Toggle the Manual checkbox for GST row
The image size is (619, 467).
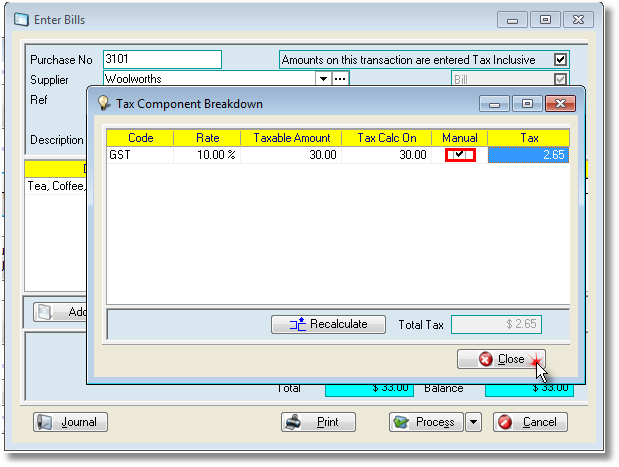[x=459, y=155]
